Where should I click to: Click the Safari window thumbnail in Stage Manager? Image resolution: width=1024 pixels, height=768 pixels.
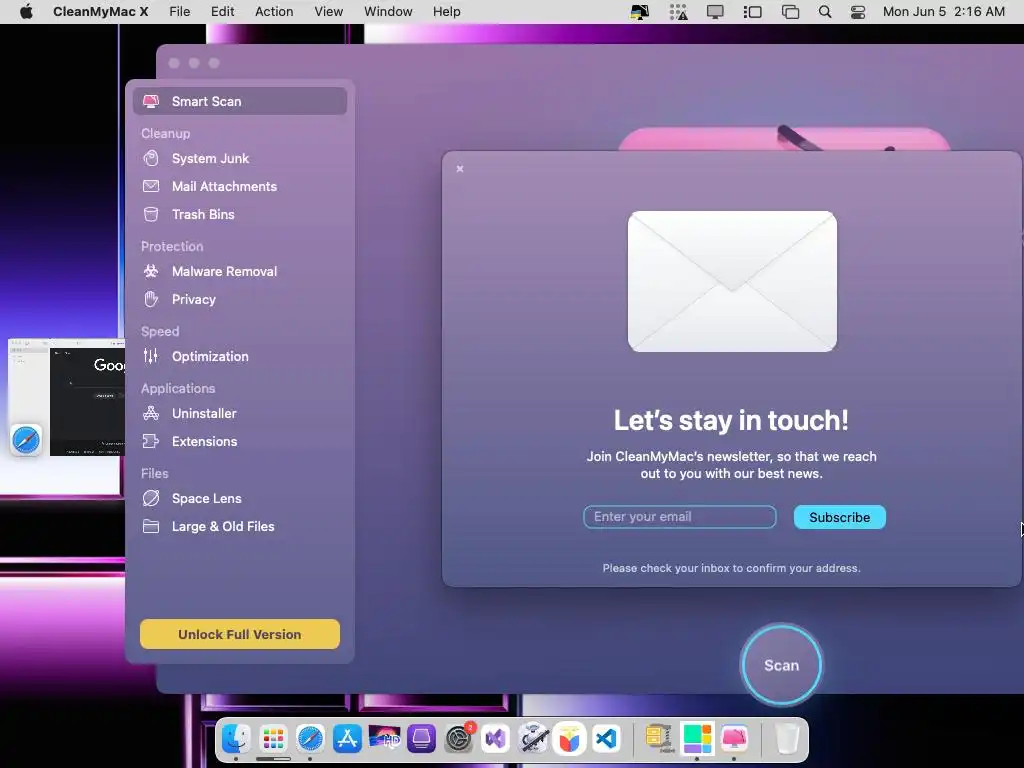(x=67, y=397)
